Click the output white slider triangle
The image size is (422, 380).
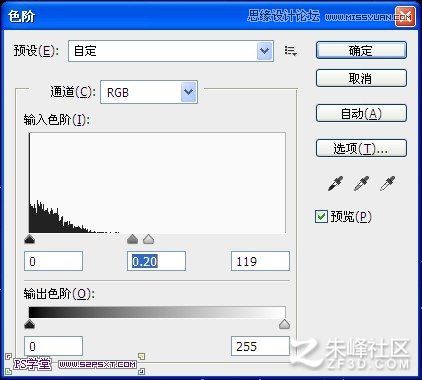[284, 324]
